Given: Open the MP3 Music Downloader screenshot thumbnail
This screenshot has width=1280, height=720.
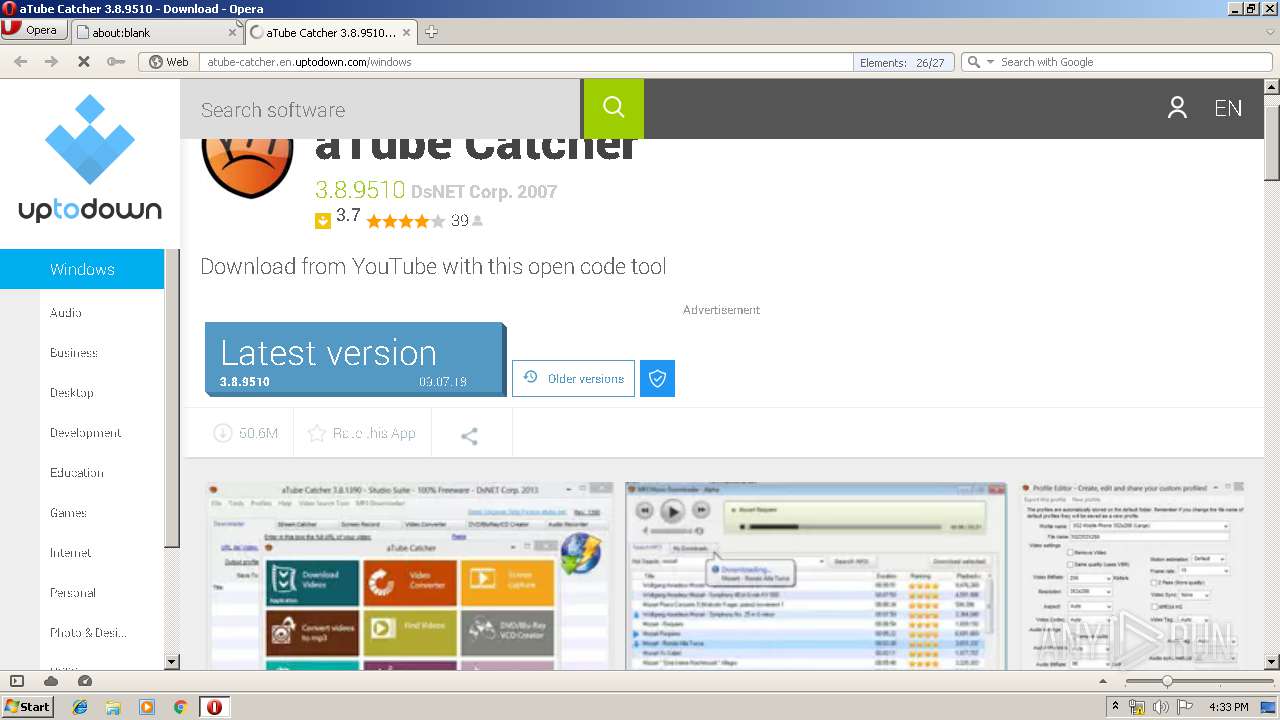Looking at the screenshot, I should [x=815, y=575].
